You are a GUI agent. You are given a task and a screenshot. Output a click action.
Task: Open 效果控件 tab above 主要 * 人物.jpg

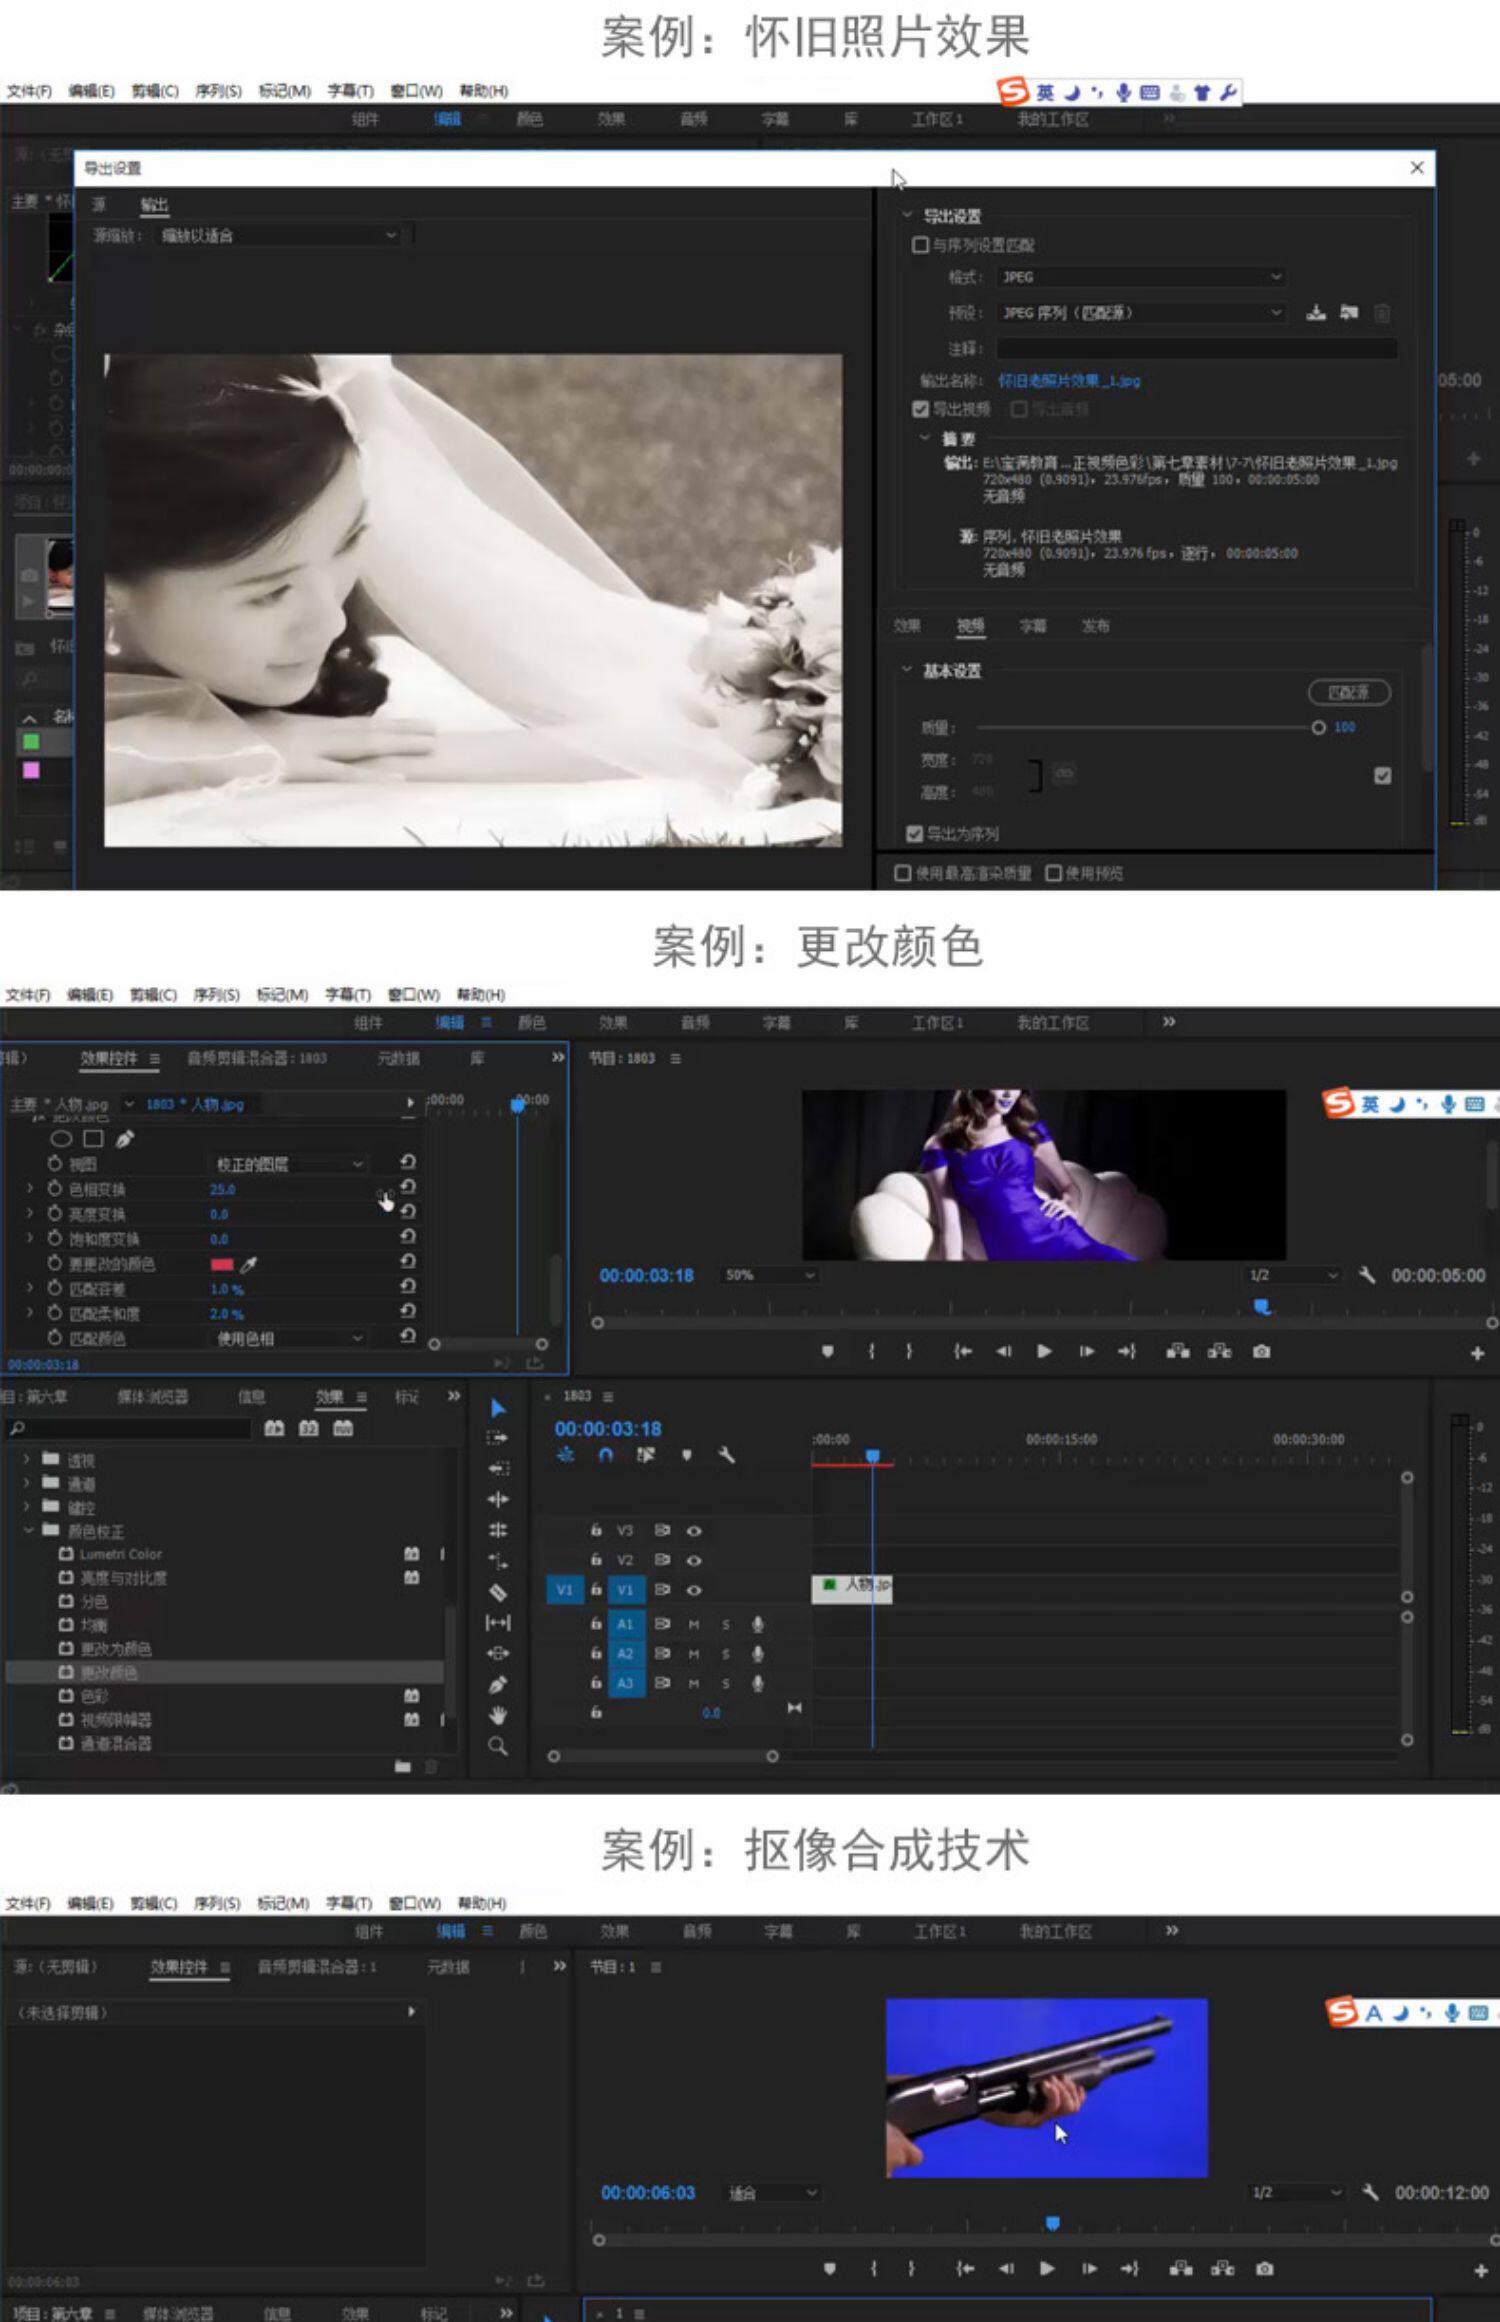click(x=109, y=1058)
